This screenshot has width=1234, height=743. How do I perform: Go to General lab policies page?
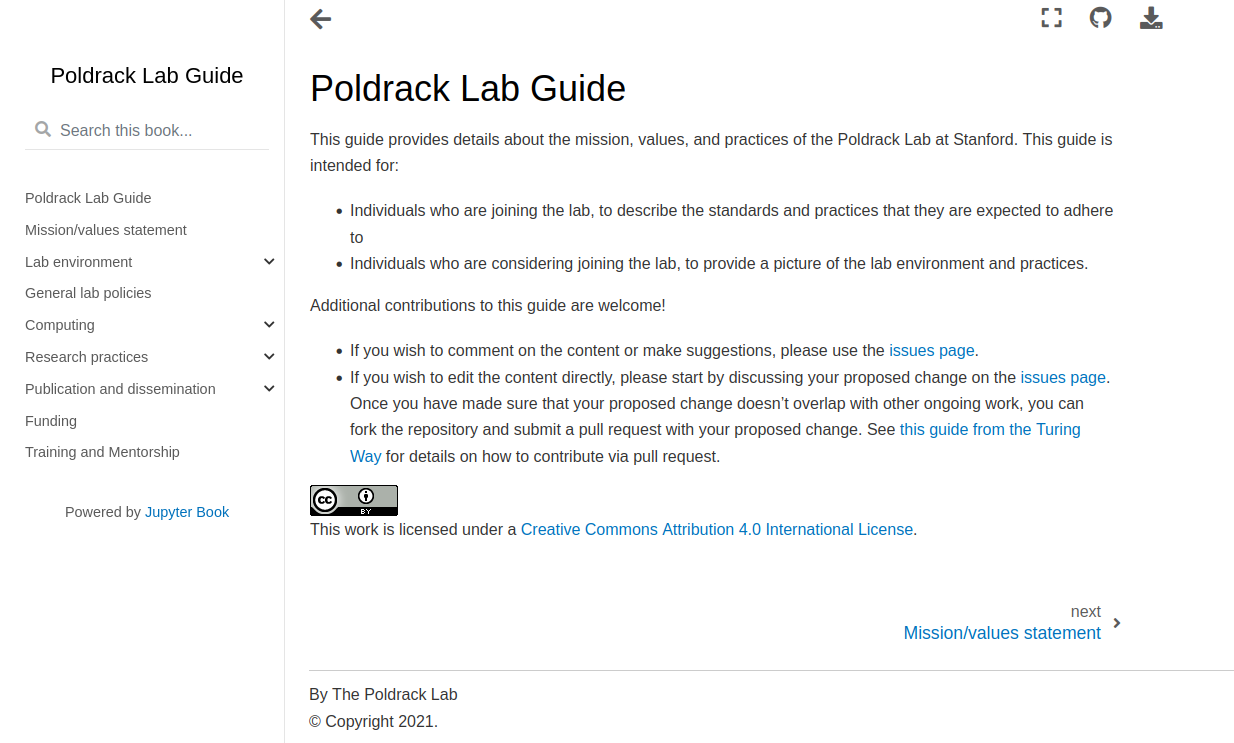point(88,293)
